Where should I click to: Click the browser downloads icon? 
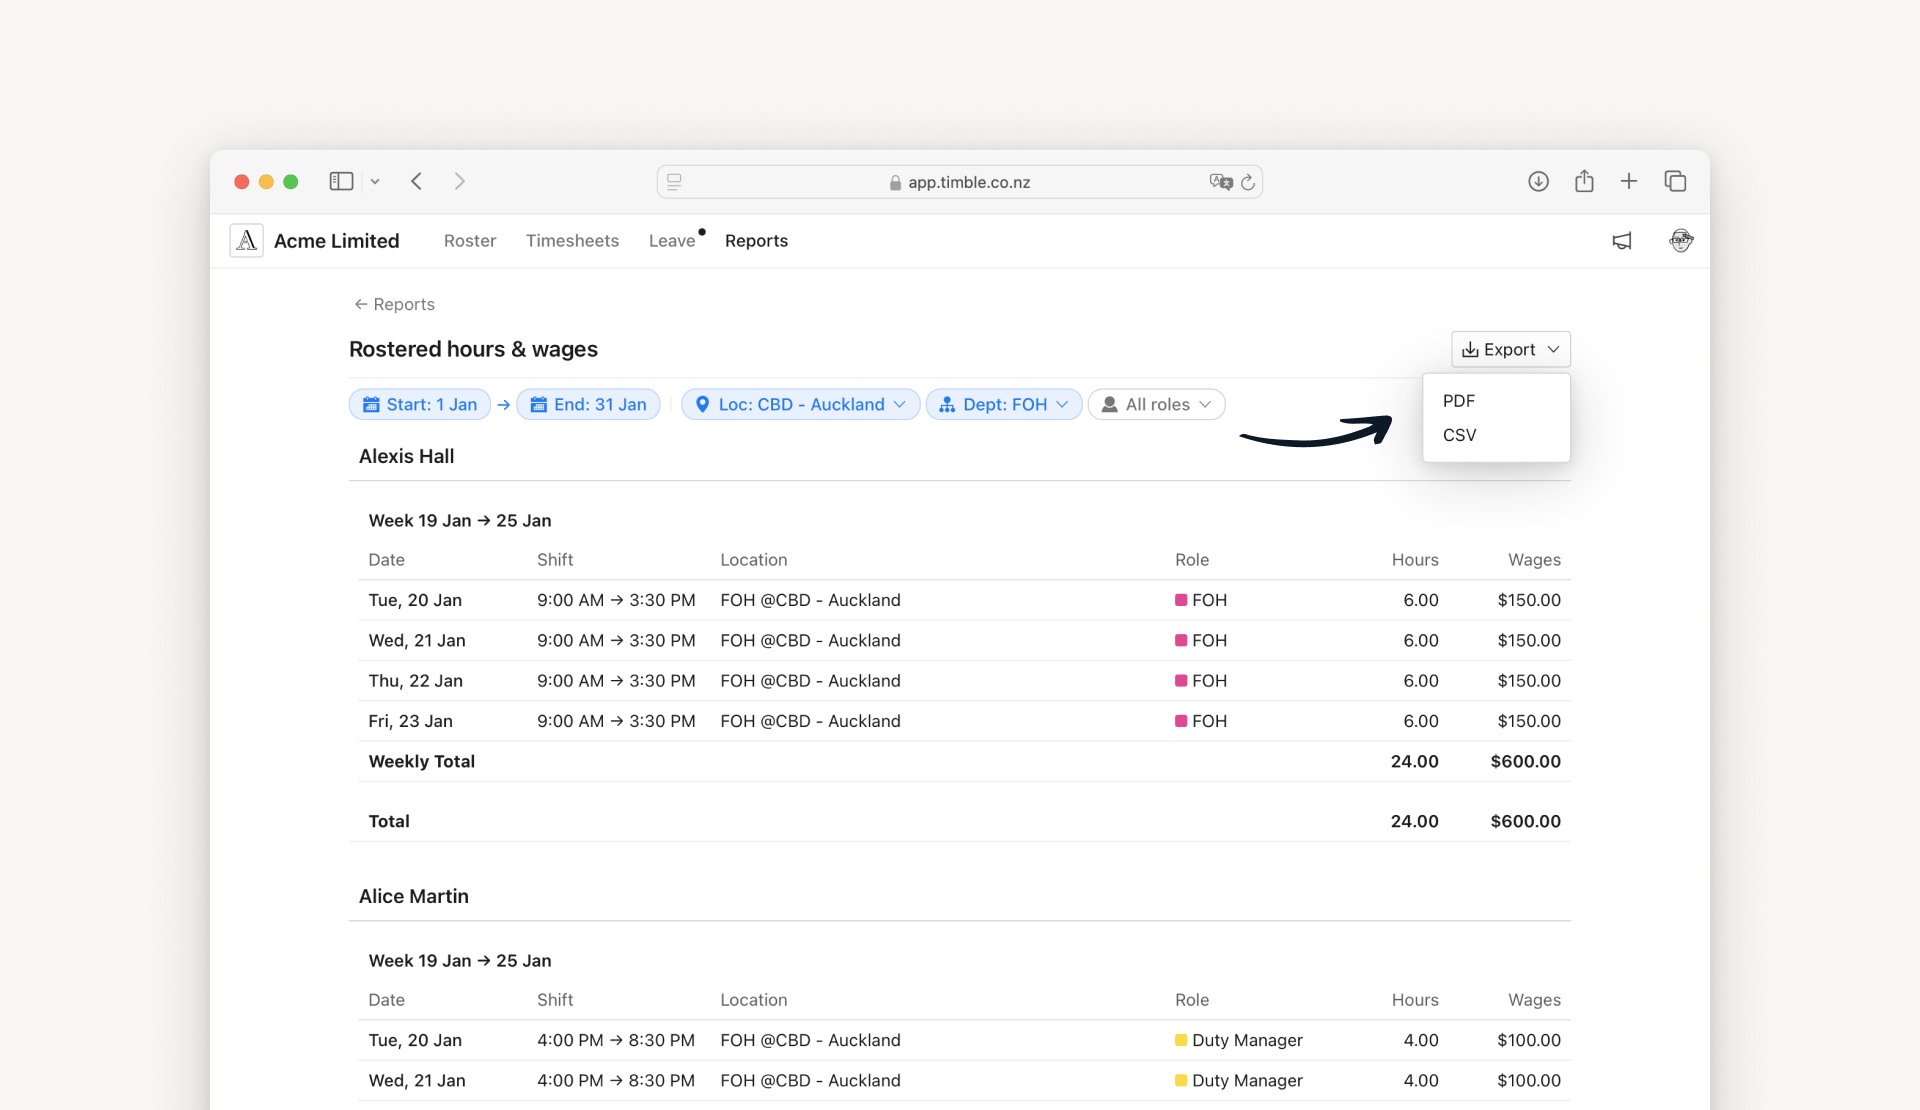point(1538,181)
